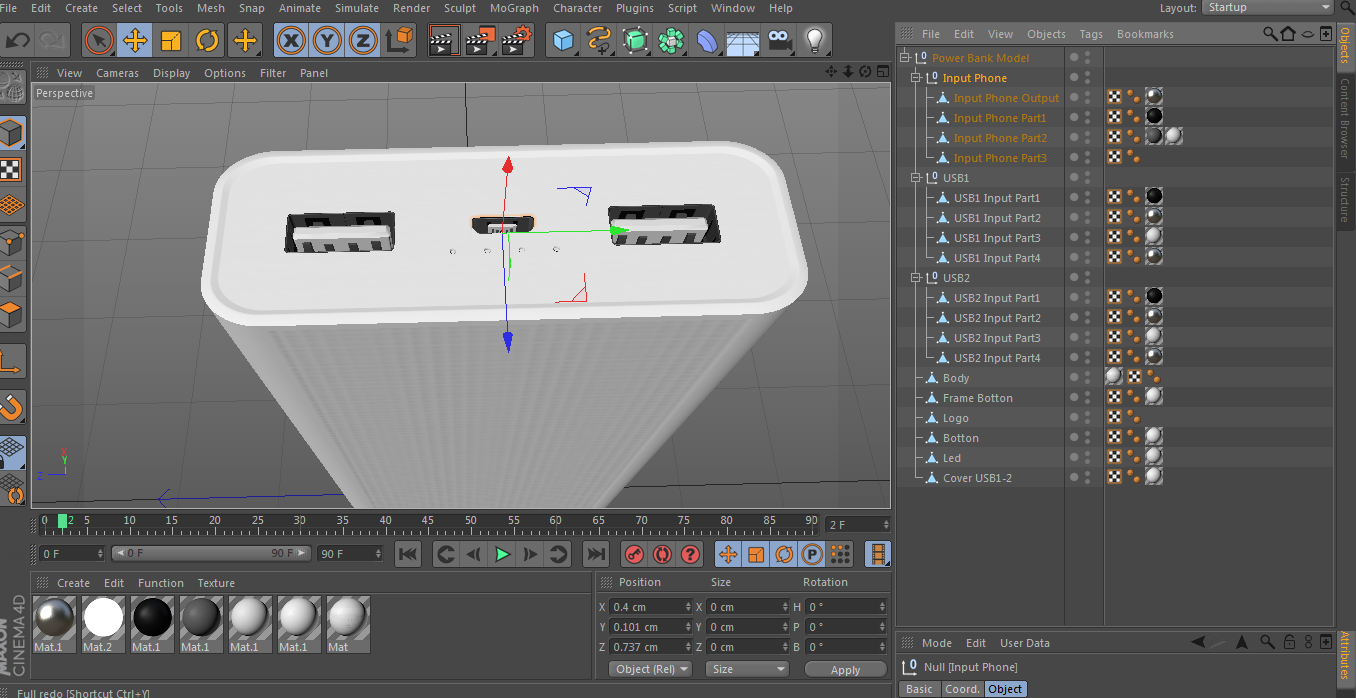Image resolution: width=1356 pixels, height=698 pixels.
Task: Collapse the USB2 null group
Action: (x=915, y=278)
